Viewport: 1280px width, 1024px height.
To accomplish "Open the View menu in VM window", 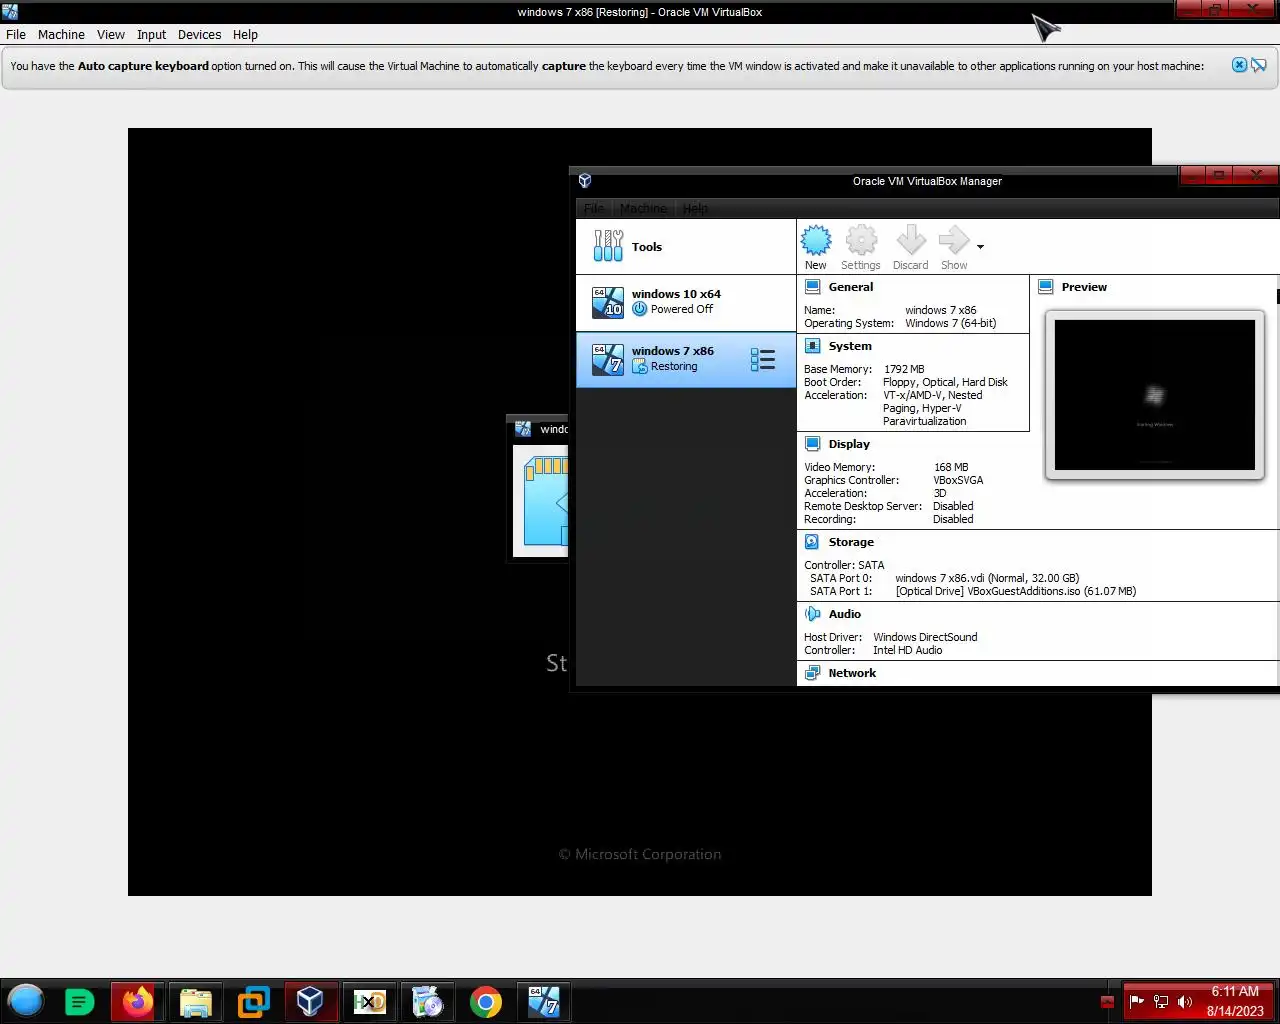I will [x=111, y=34].
